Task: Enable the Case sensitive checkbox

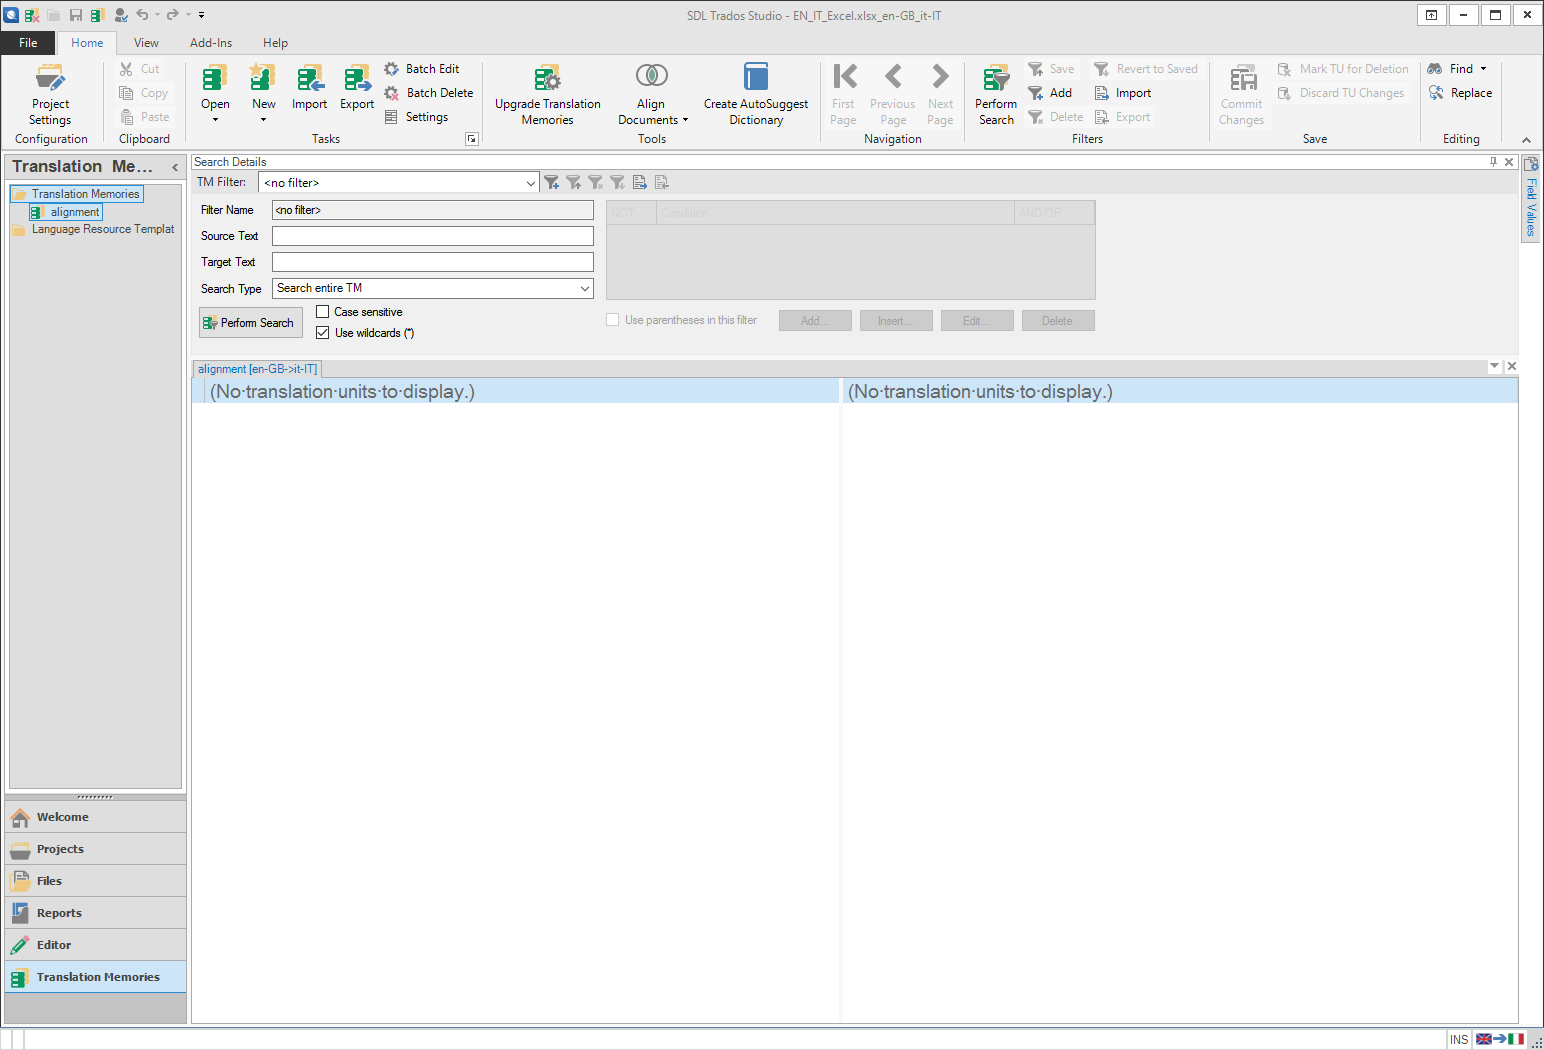Action: click(x=323, y=312)
